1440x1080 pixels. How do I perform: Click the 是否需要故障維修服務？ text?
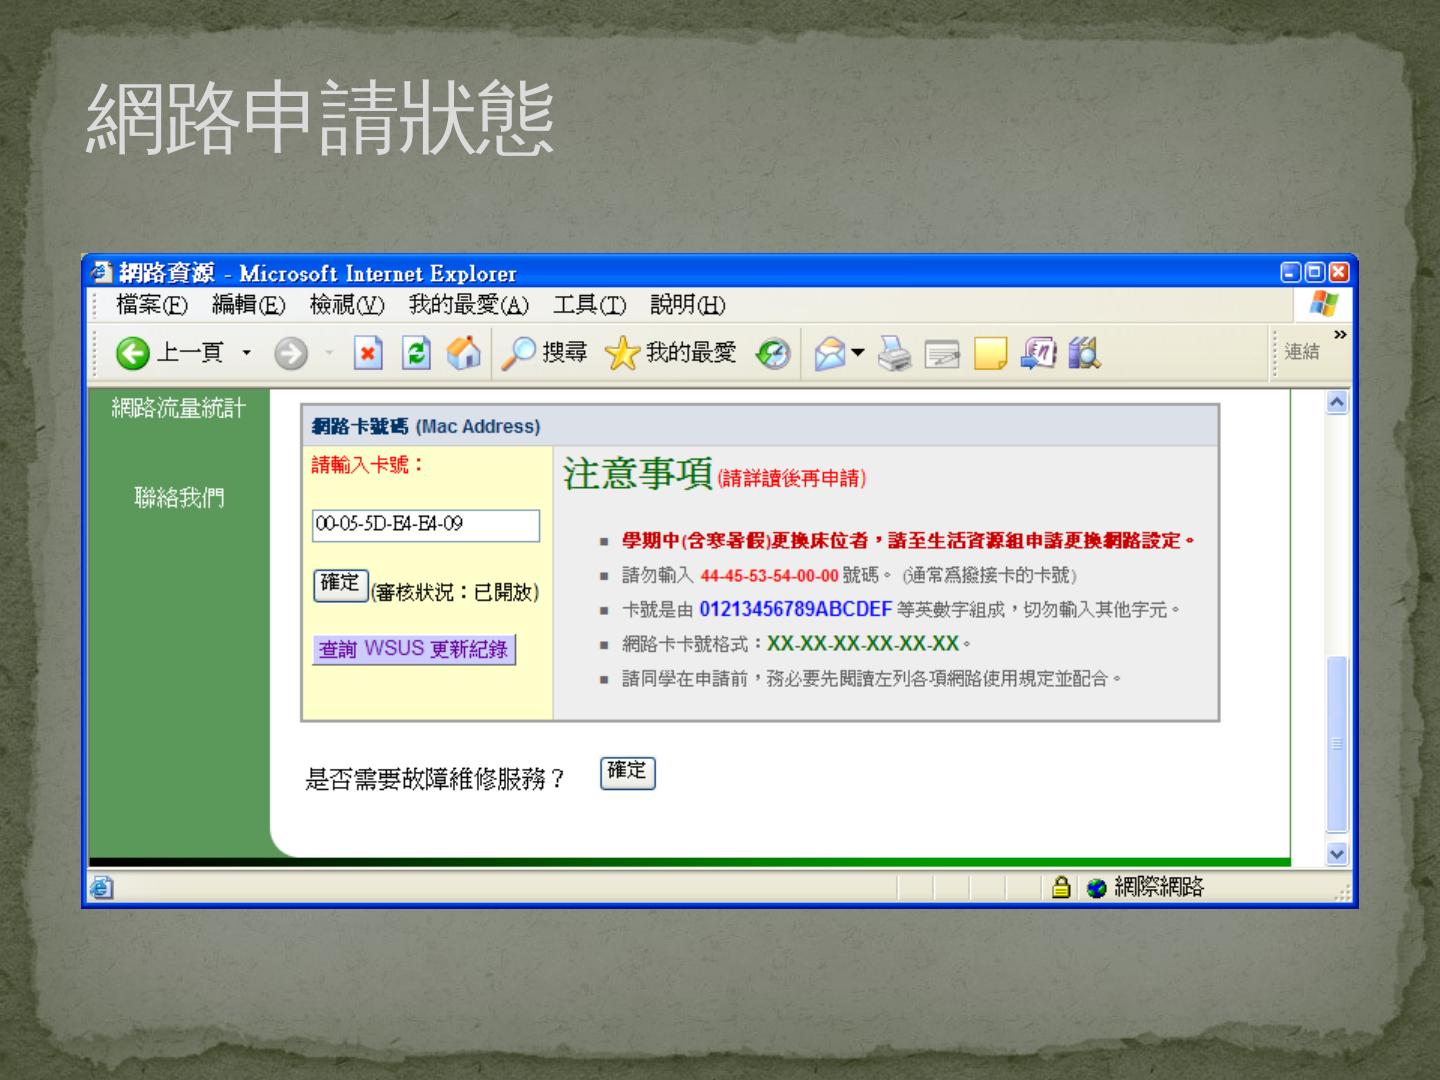click(x=435, y=779)
